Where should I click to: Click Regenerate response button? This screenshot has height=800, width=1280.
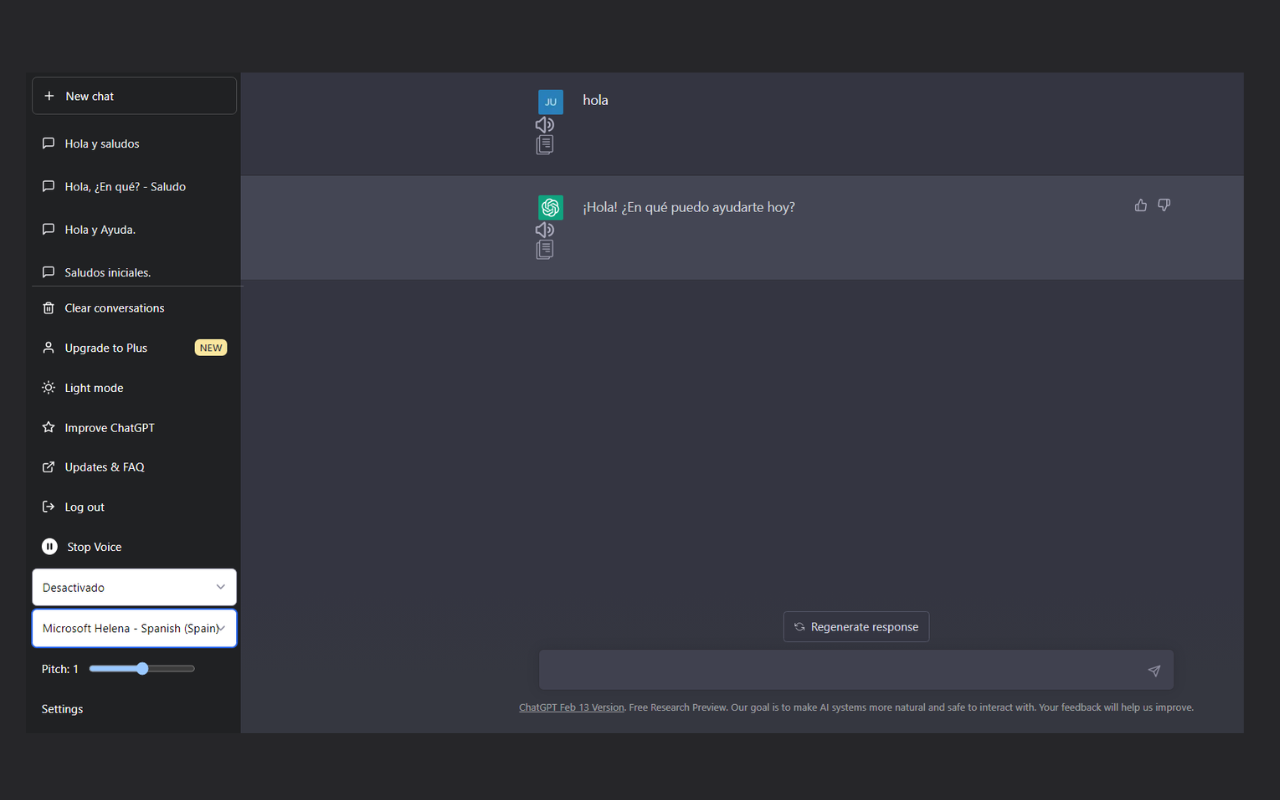coord(856,627)
